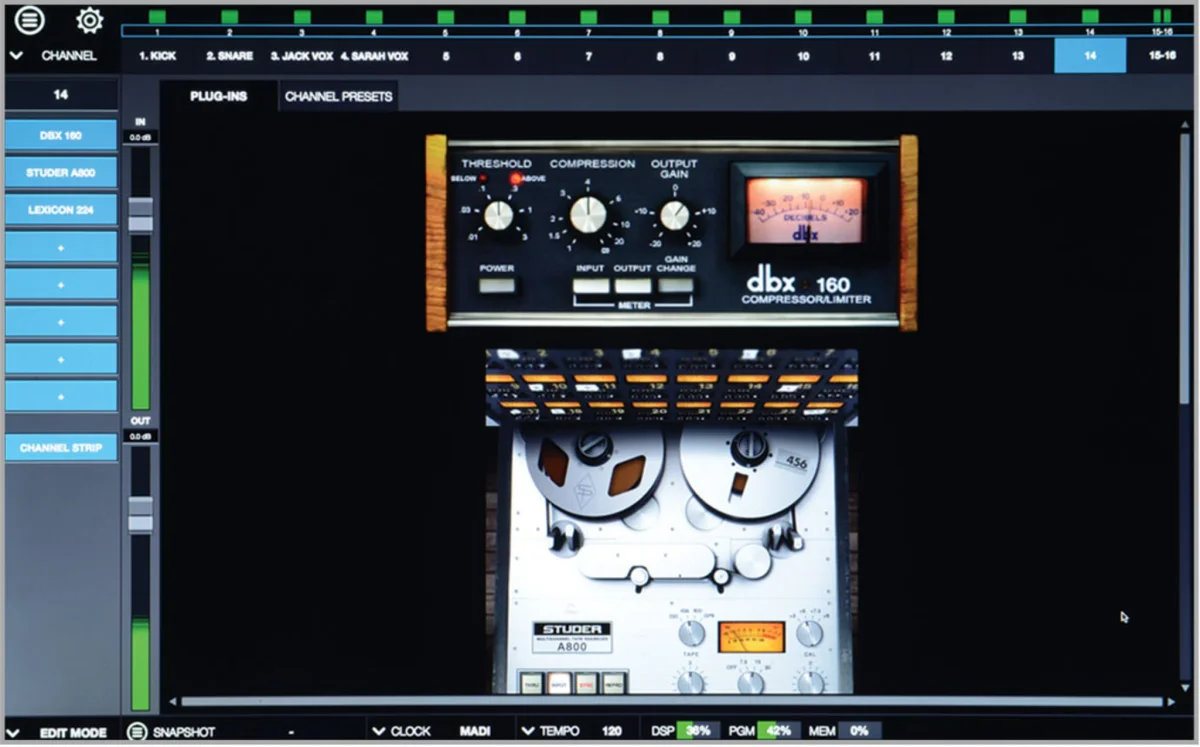Select channel 7 in the channel bar
Image resolution: width=1200 pixels, height=747 pixels.
click(x=588, y=56)
